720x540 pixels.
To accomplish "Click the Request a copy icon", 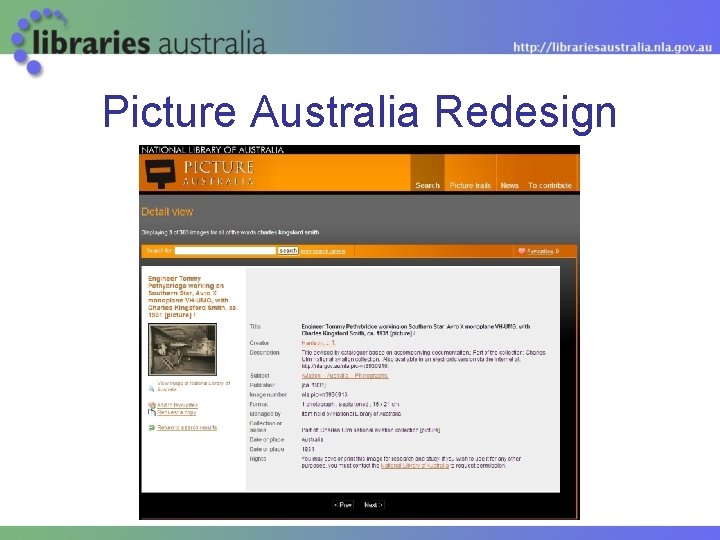I will [x=152, y=412].
